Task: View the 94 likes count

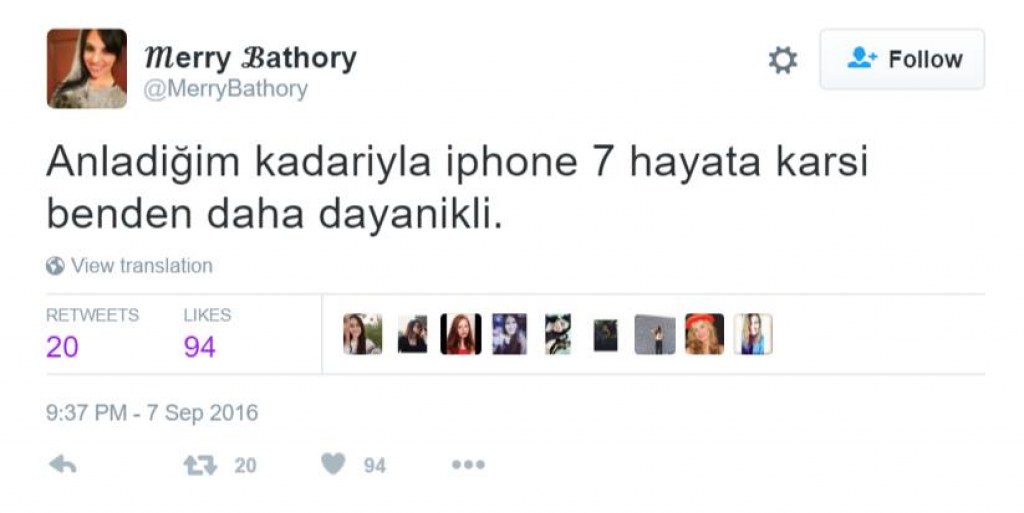Action: [x=199, y=346]
